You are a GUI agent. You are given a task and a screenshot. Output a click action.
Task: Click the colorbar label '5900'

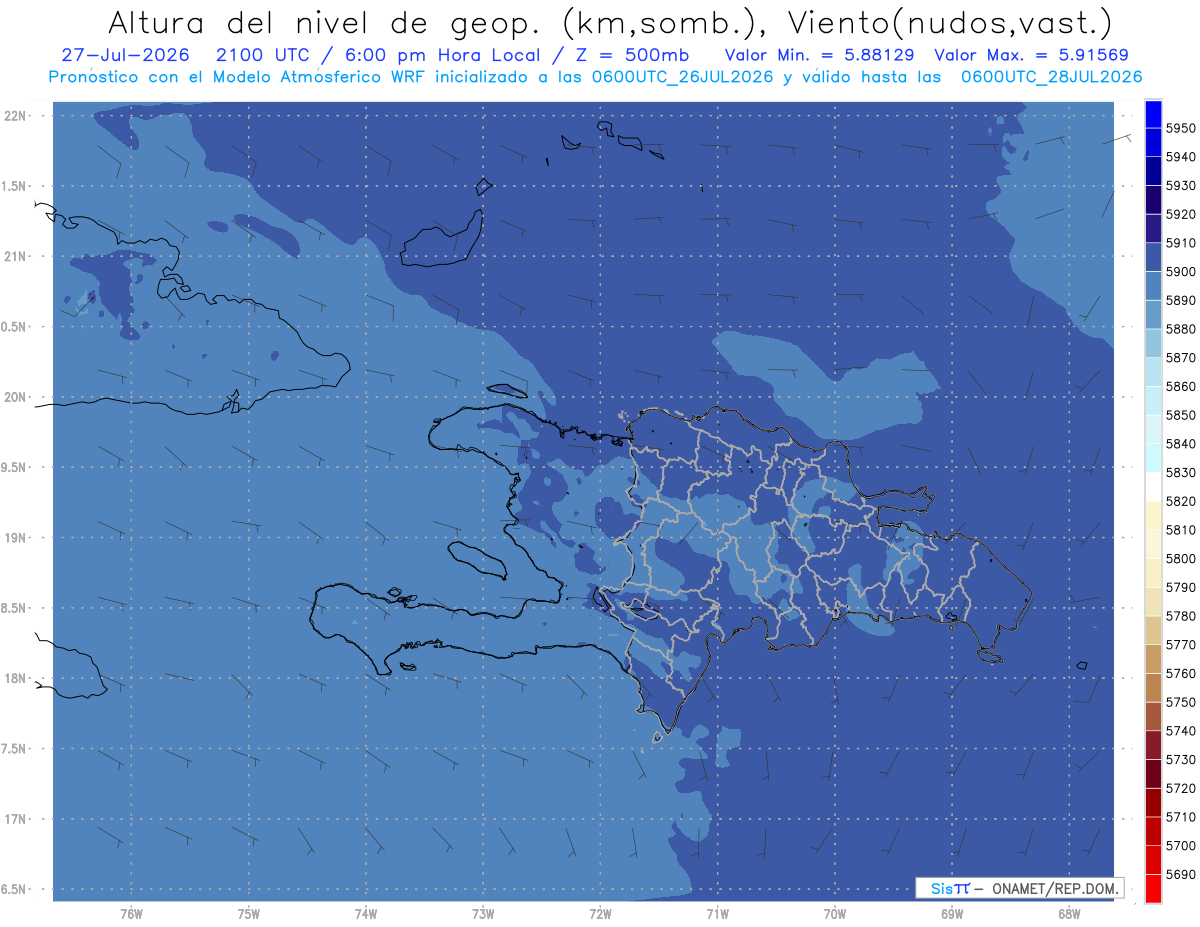coord(1181,272)
